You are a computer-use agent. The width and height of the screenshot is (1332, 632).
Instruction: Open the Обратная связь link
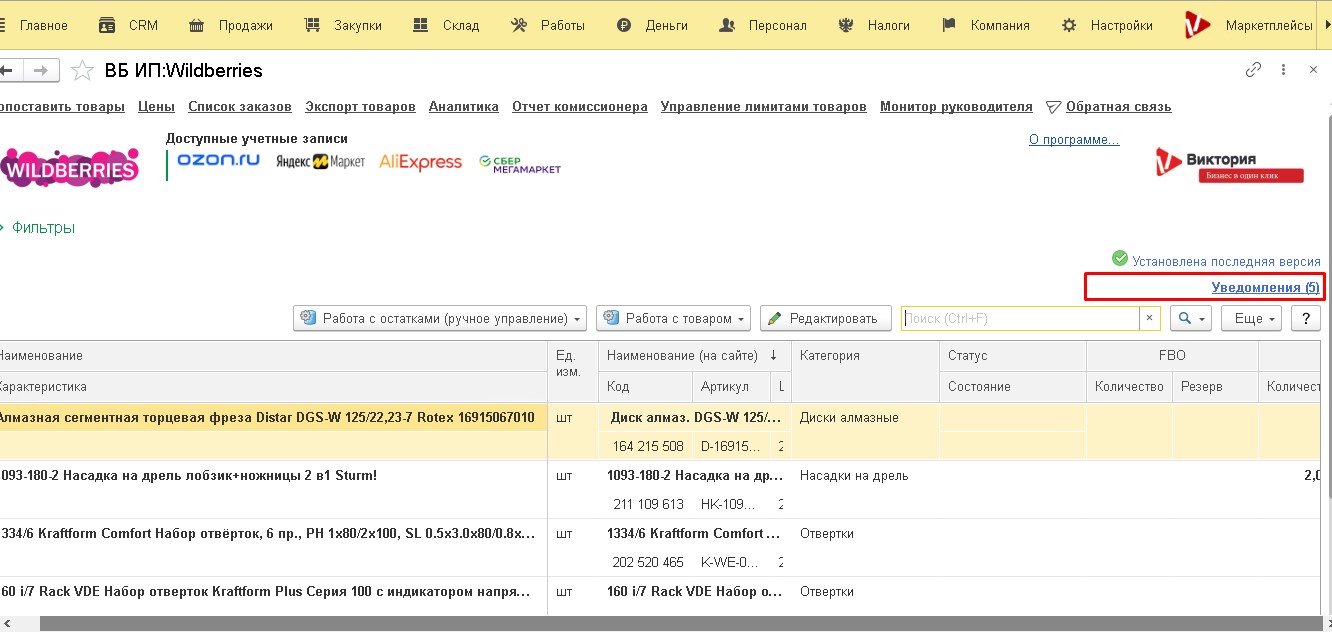[1118, 107]
